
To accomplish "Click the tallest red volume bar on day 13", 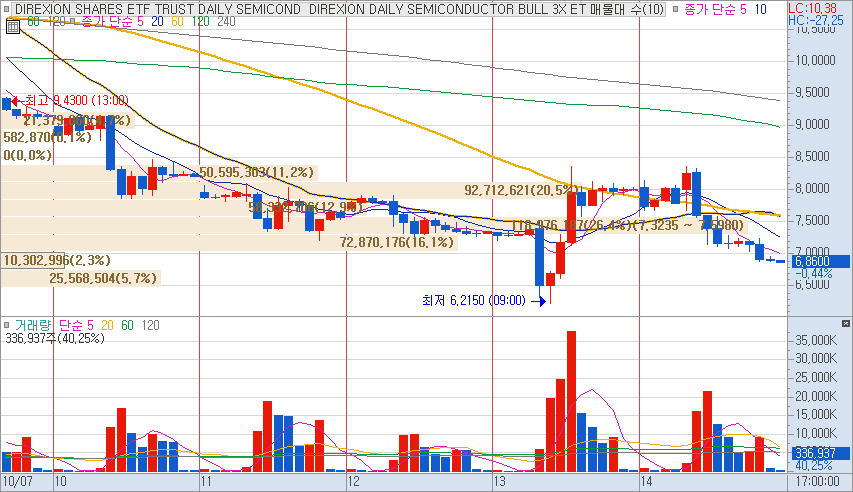I will point(571,401).
